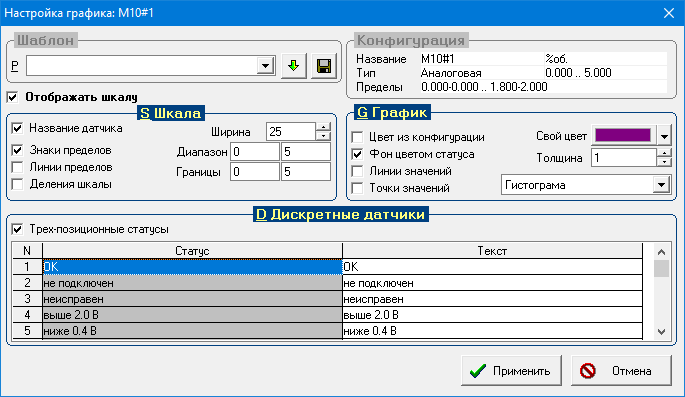Click the purple Свой цвет swatch

(623, 135)
